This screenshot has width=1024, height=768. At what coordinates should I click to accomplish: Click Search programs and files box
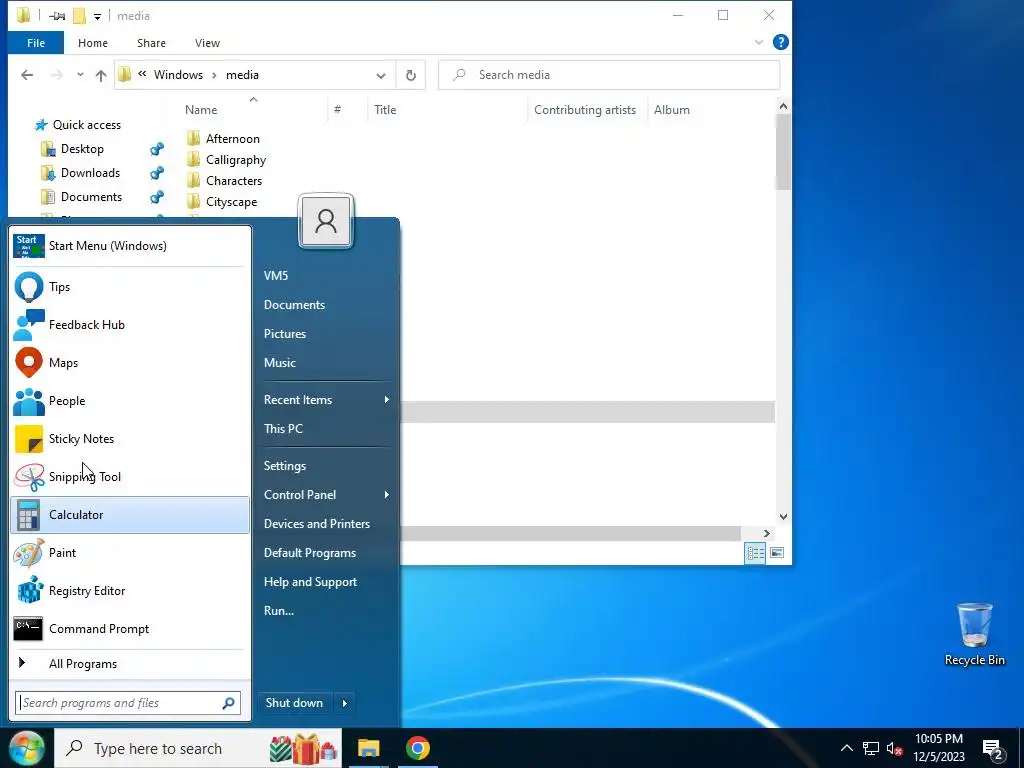(120, 703)
